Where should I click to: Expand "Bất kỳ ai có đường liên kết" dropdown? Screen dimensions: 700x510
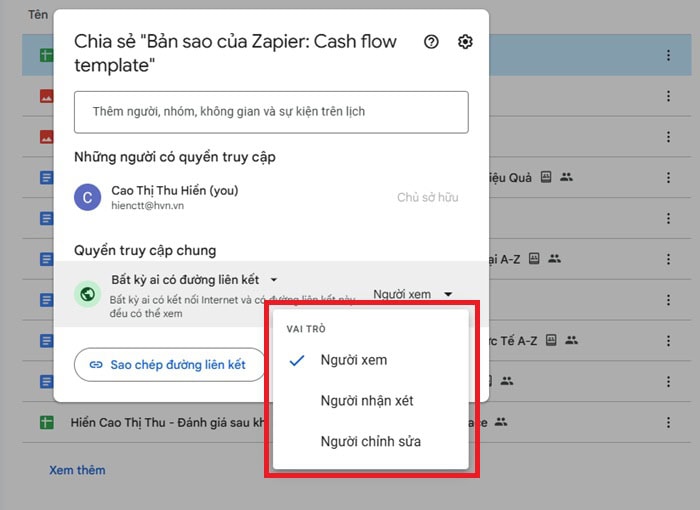pyautogui.click(x=194, y=280)
